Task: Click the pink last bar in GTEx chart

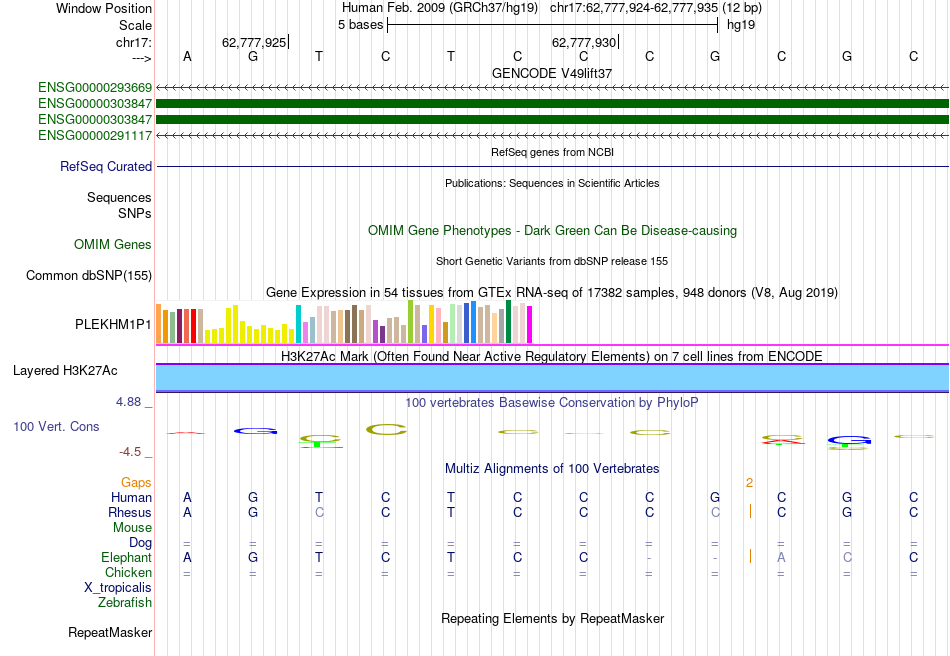Action: click(x=530, y=325)
